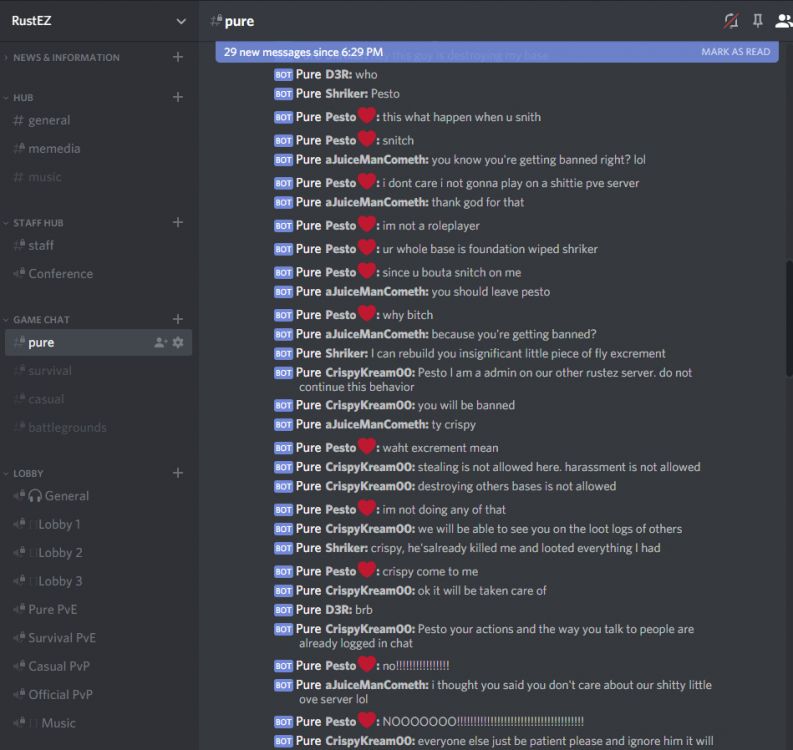Mute the pure channel notifications bell
The height and width of the screenshot is (750, 793).
click(x=731, y=21)
